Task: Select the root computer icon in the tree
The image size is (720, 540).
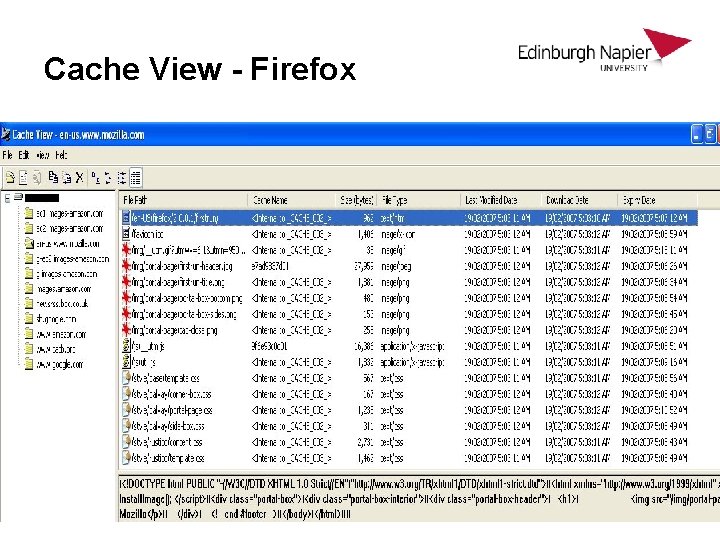Action: (x=18, y=197)
